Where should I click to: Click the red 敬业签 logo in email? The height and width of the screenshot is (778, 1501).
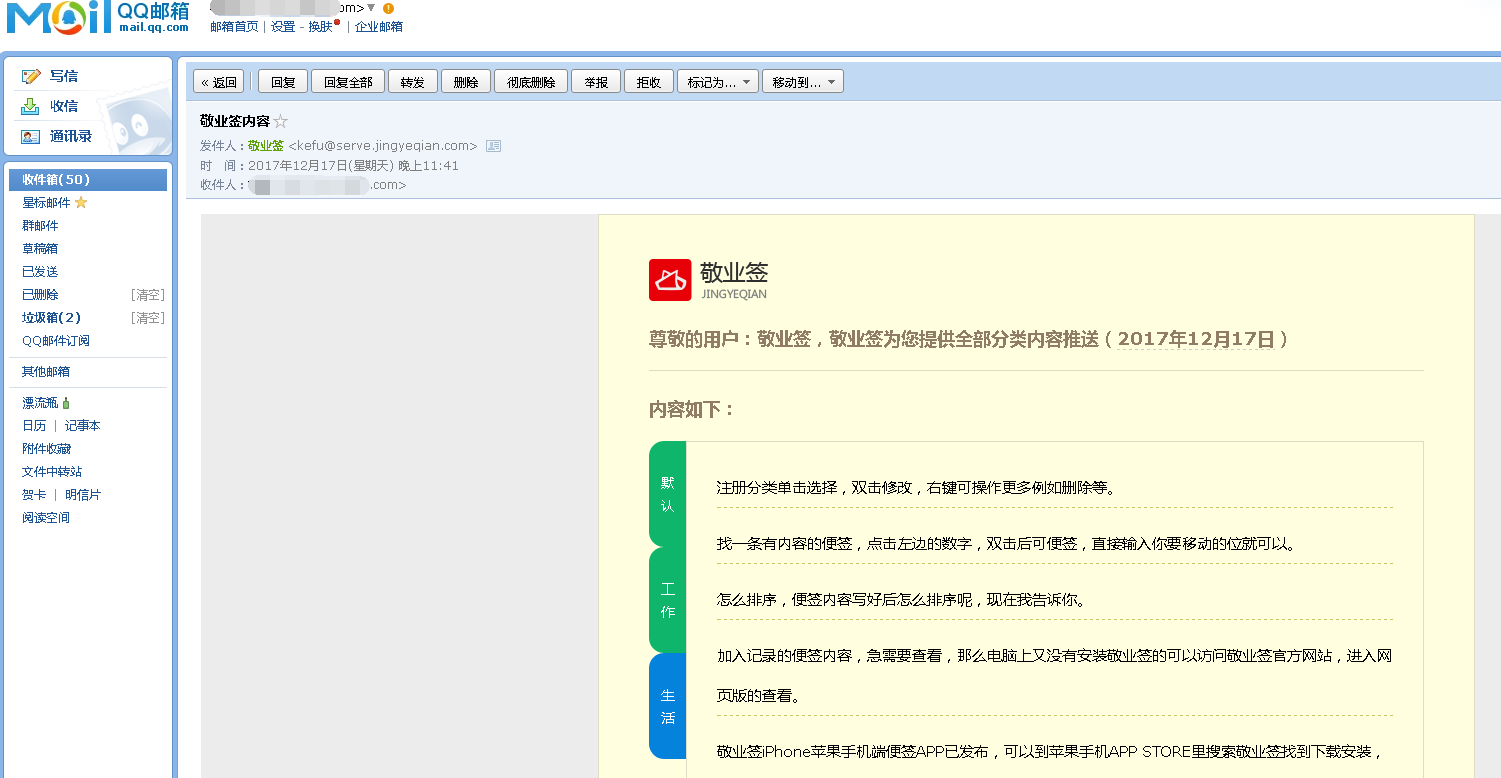coord(670,279)
